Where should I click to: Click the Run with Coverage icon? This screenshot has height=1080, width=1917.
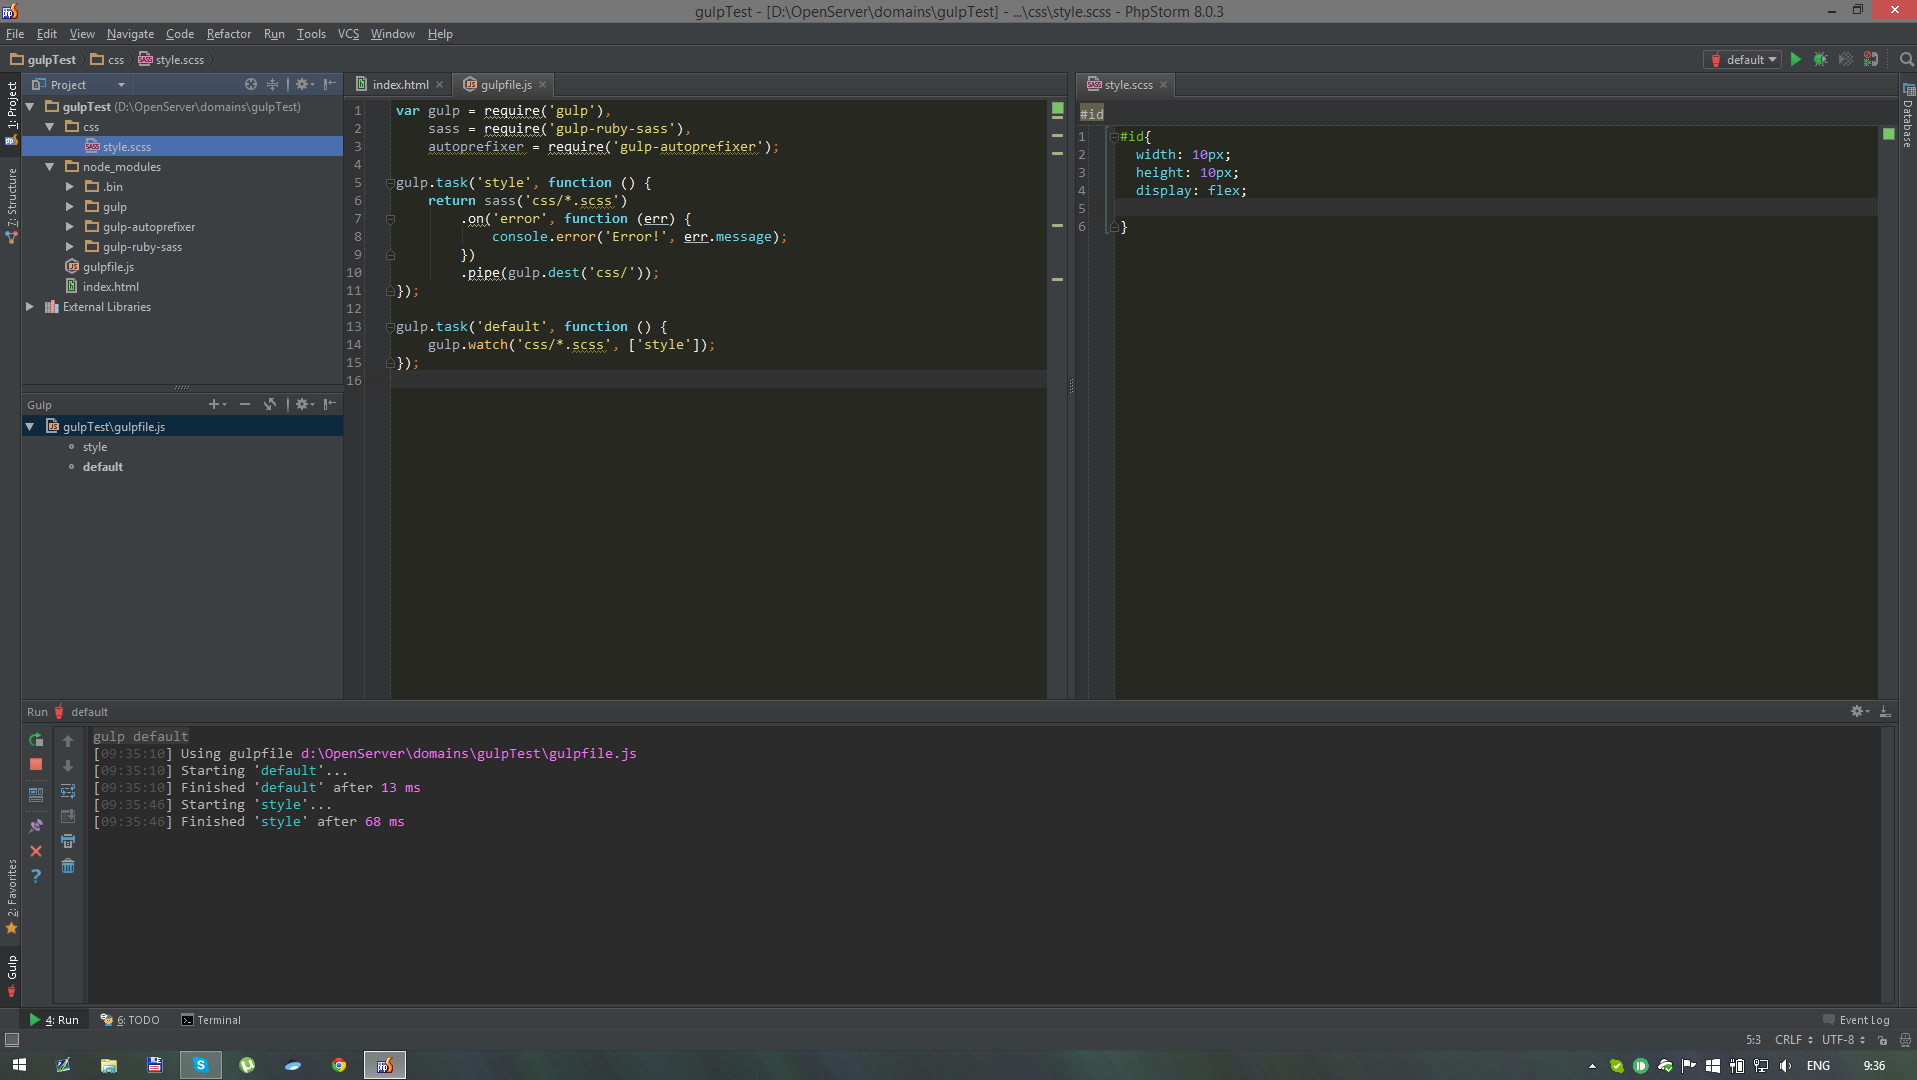[x=1845, y=60]
